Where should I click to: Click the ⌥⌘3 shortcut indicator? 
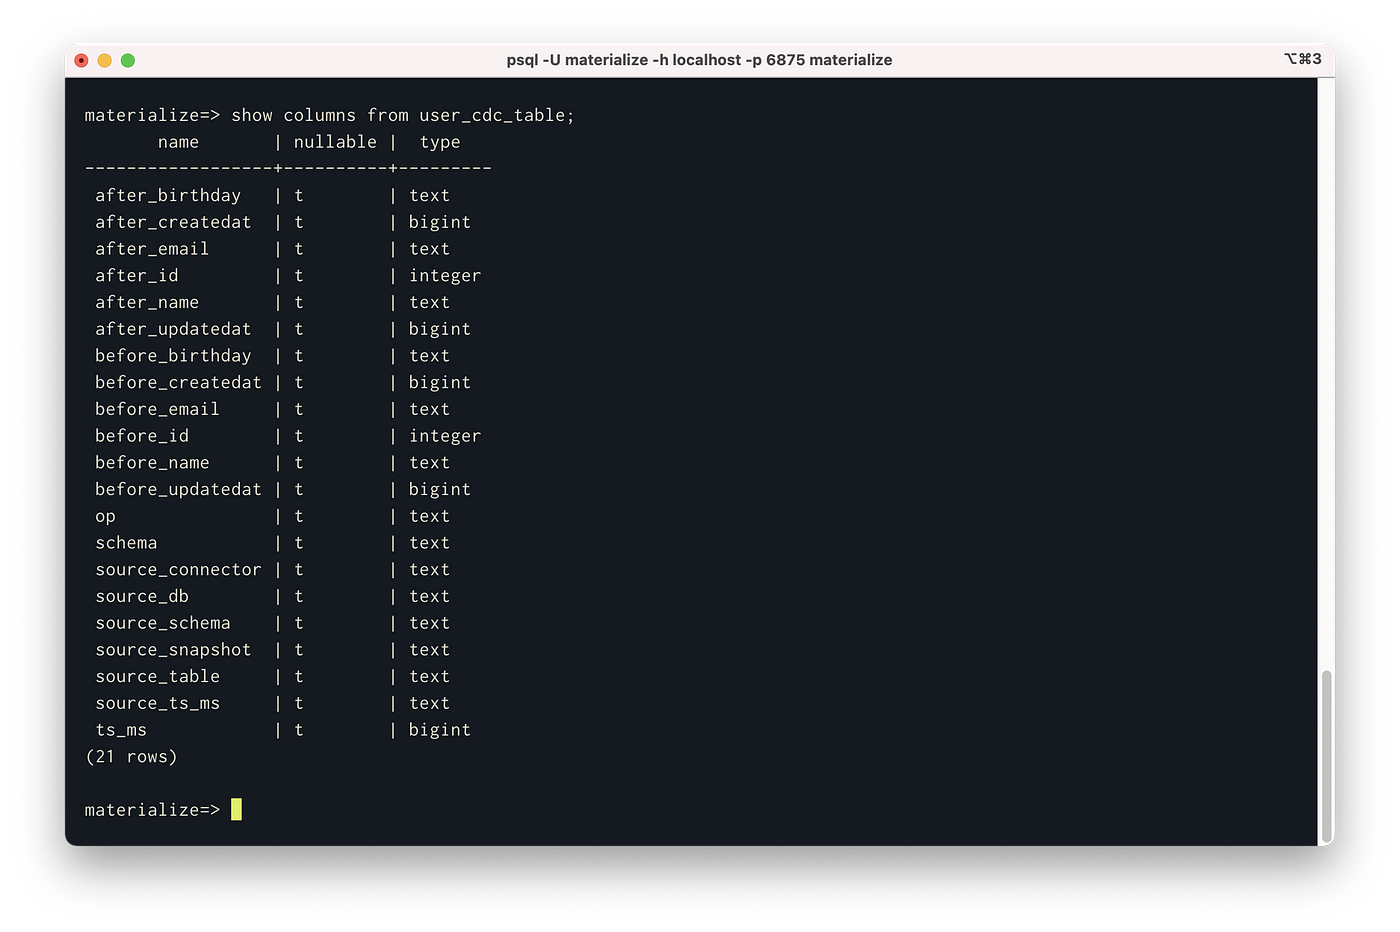(x=1303, y=59)
